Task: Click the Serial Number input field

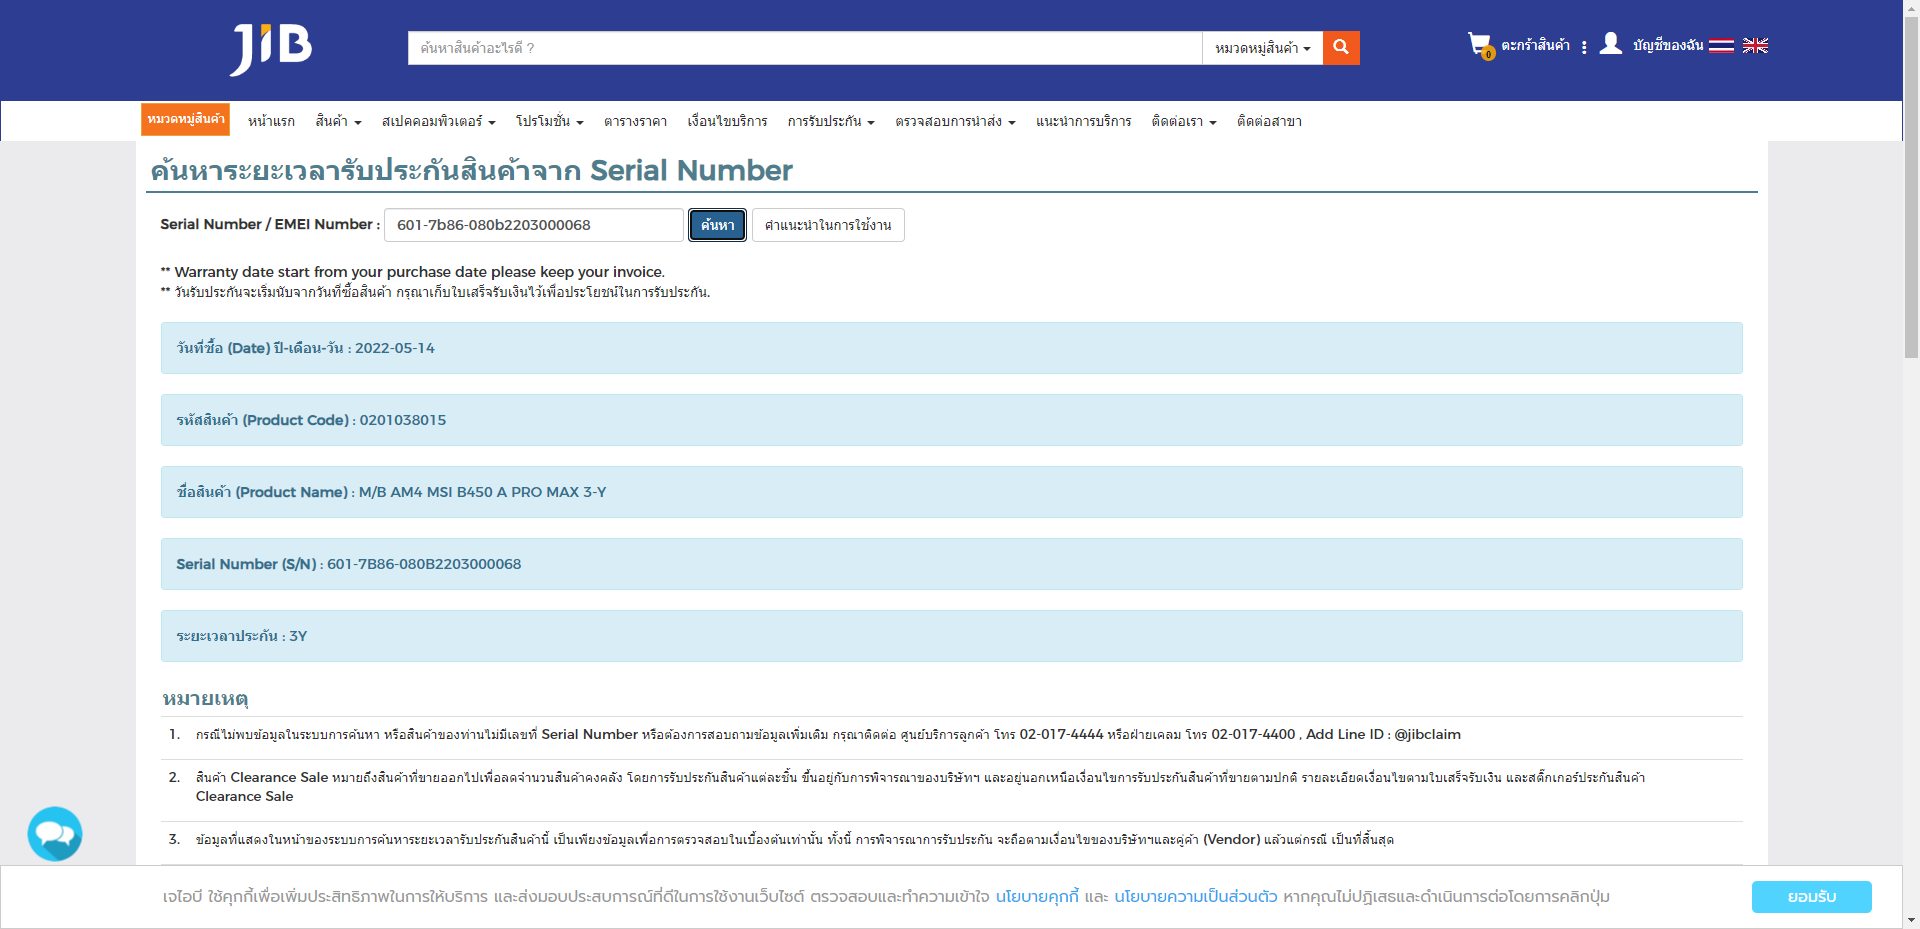Action: point(533,225)
